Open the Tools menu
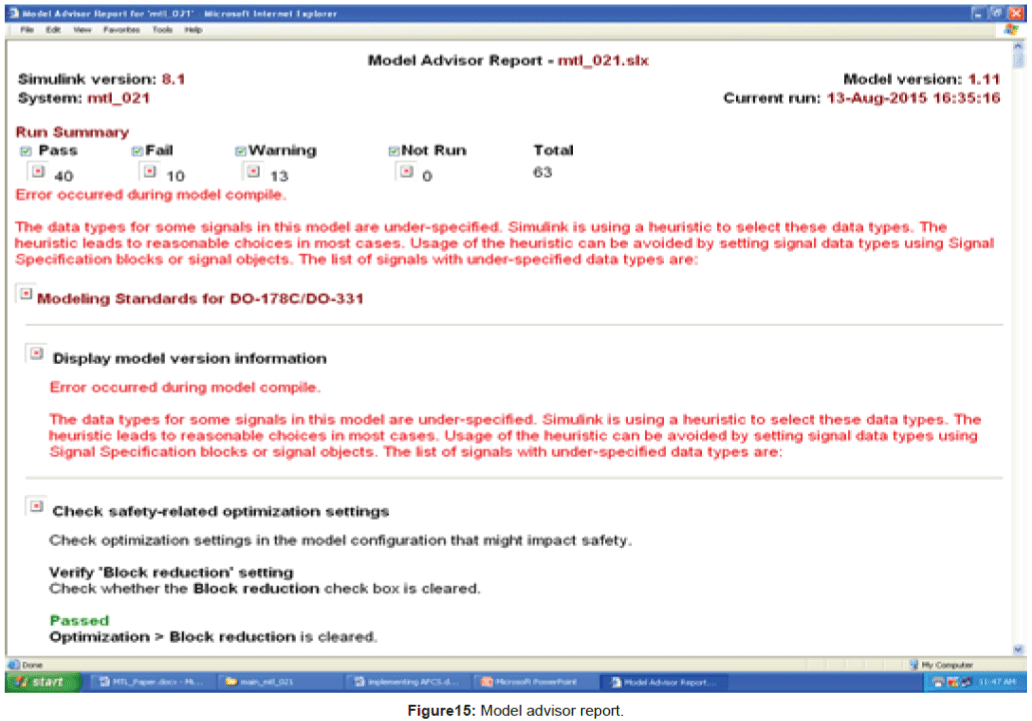Viewport: 1032px width, 721px height. coord(162,30)
